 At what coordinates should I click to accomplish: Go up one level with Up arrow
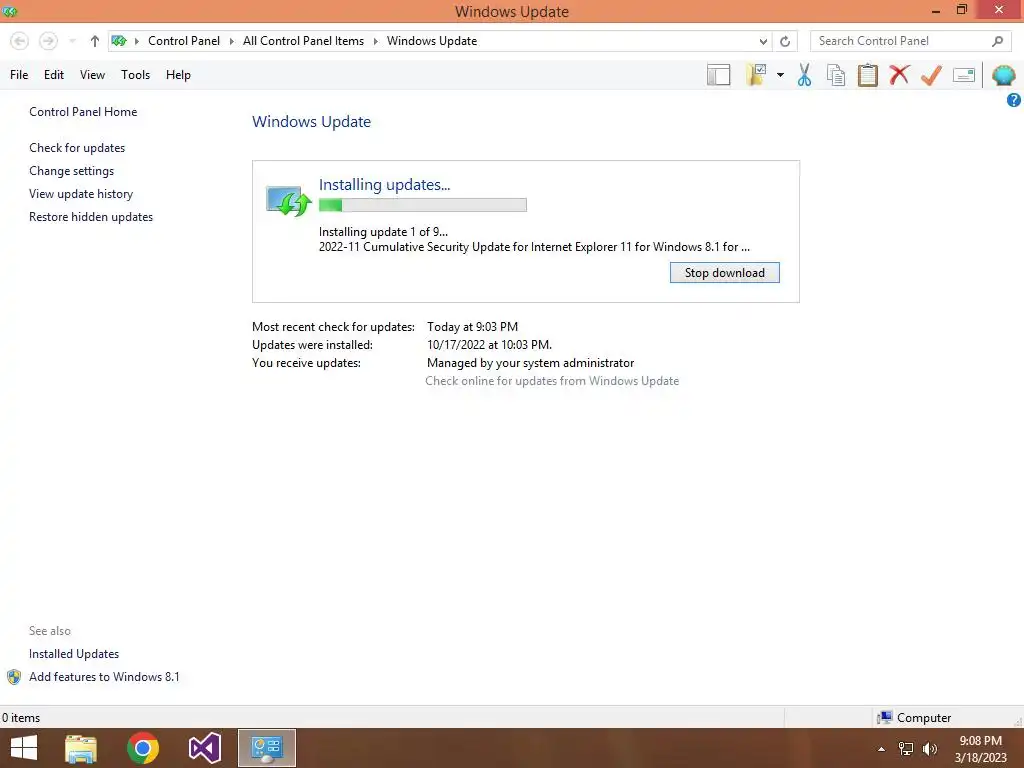tap(95, 41)
